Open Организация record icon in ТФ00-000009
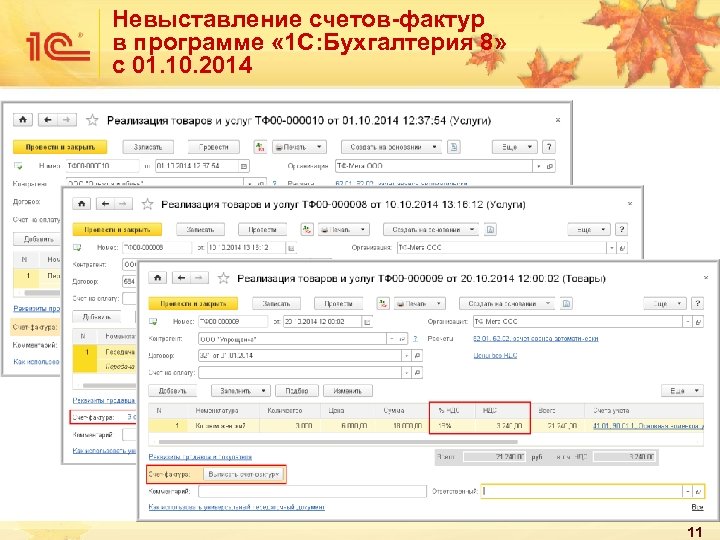The image size is (720, 540). tap(698, 322)
